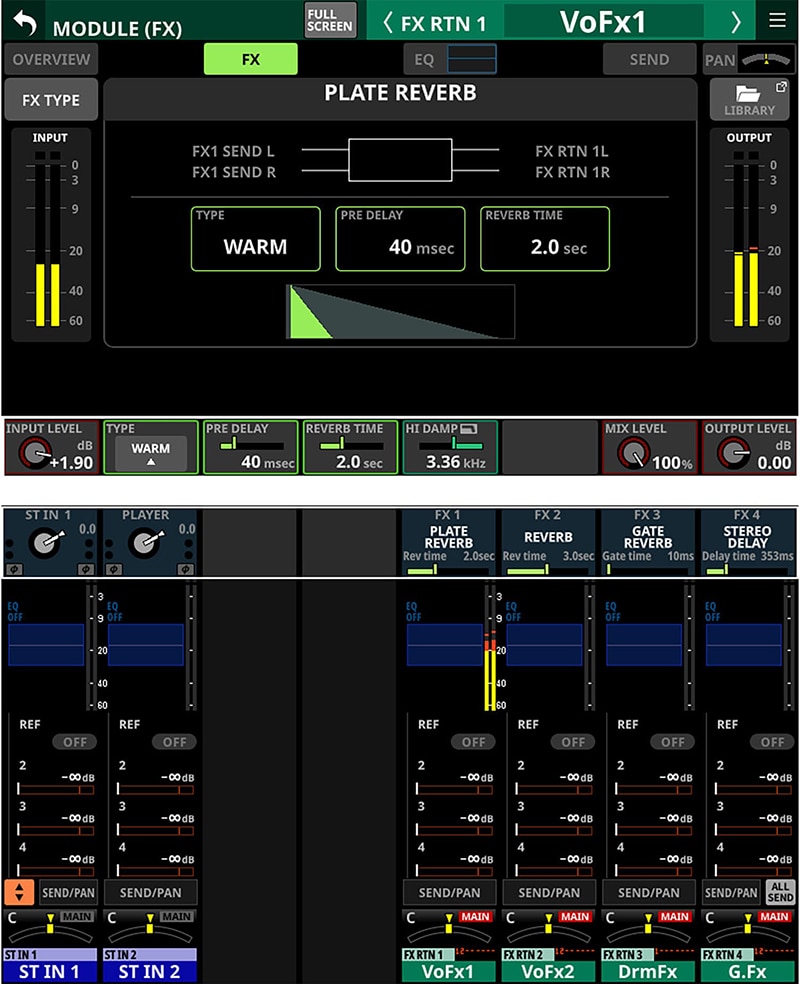The height and width of the screenshot is (984, 800).
Task: Toggle REF OFF on VoFx1 channel
Action: [x=473, y=742]
